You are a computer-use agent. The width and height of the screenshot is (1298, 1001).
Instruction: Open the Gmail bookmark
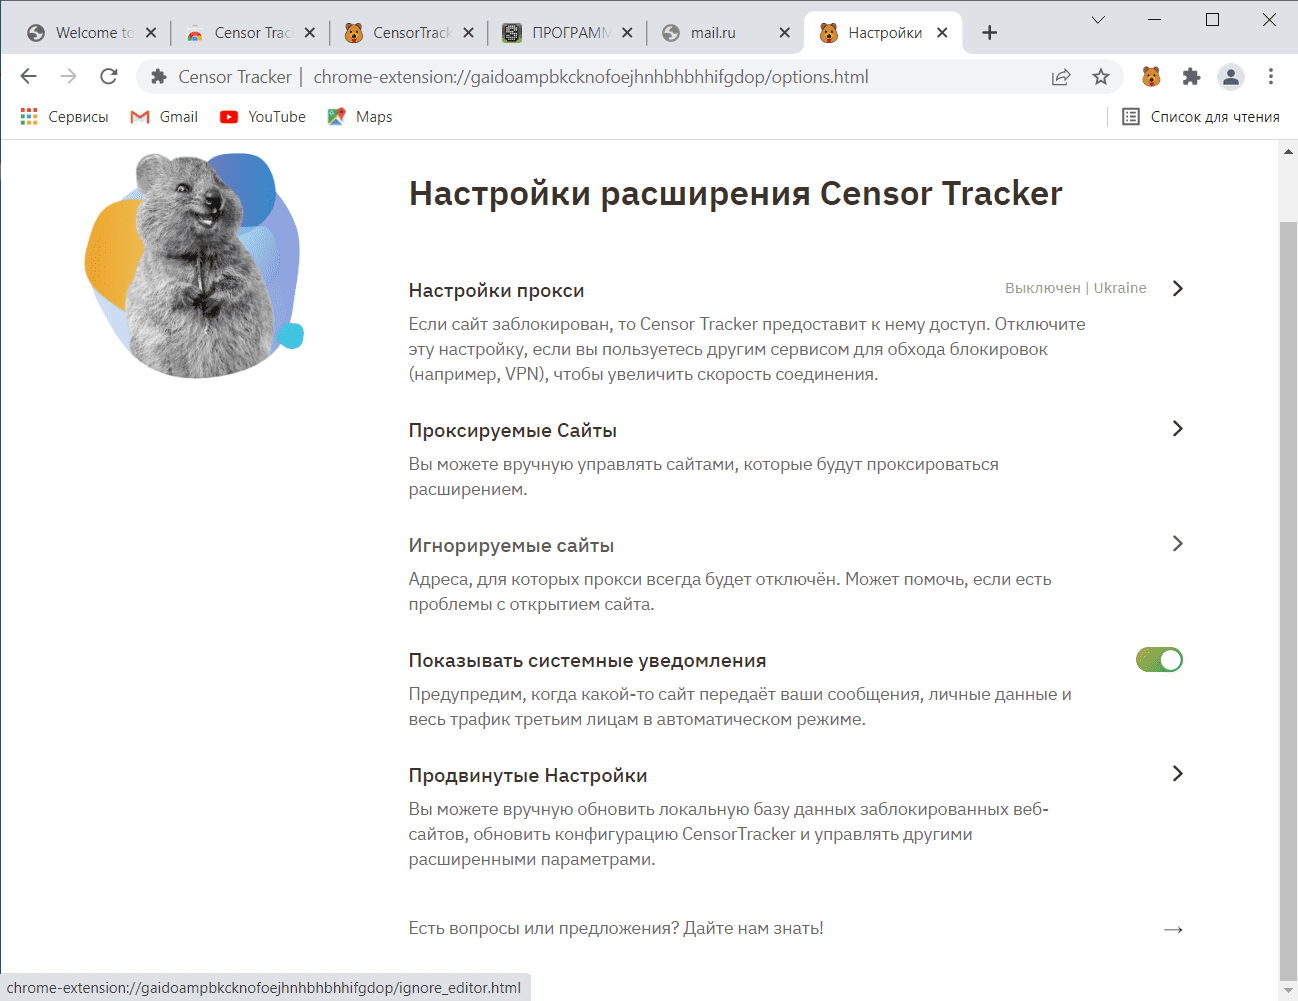pyautogui.click(x=164, y=117)
